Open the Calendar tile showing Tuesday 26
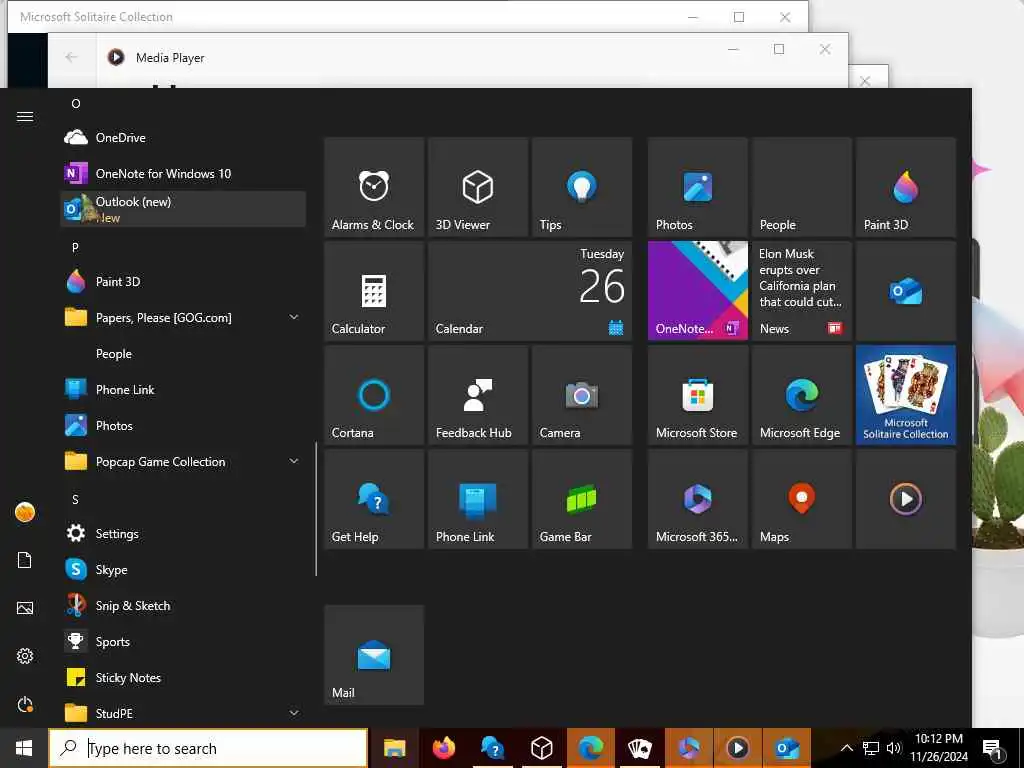Image resolution: width=1024 pixels, height=768 pixels. click(x=530, y=291)
